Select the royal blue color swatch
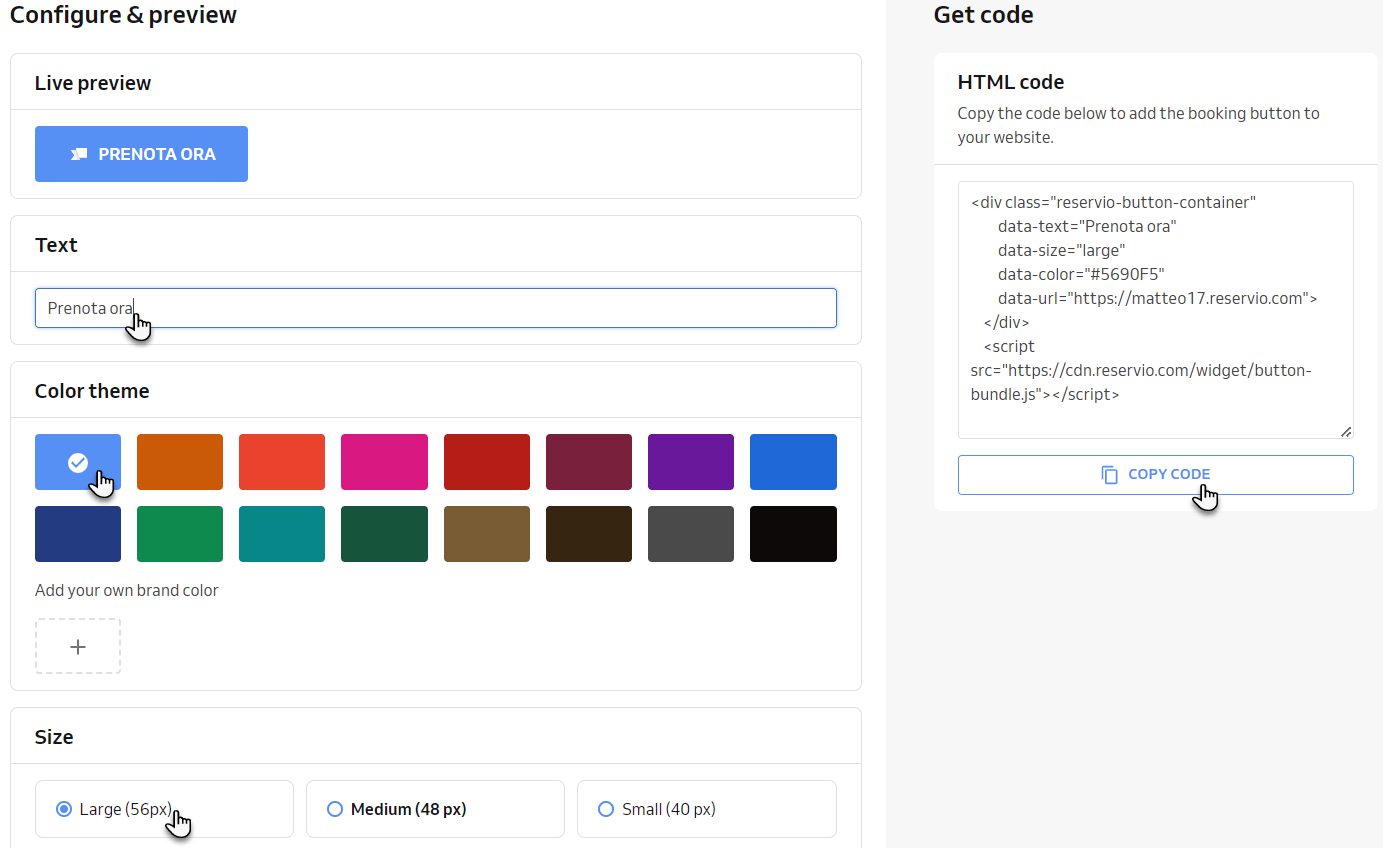The width and height of the screenshot is (1383, 848). click(793, 462)
